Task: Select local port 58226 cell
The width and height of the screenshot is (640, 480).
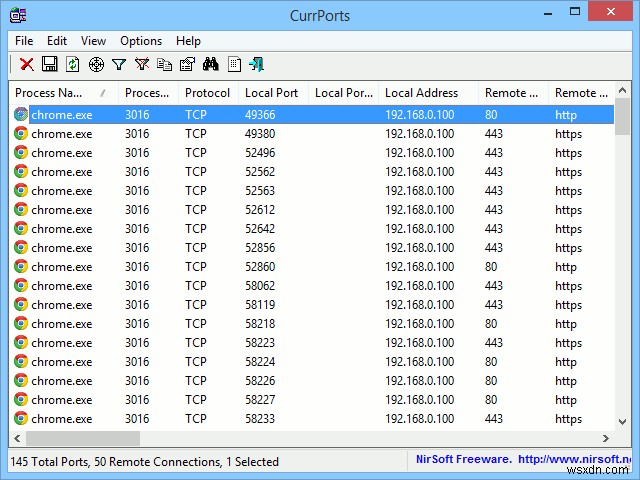Action: point(260,380)
